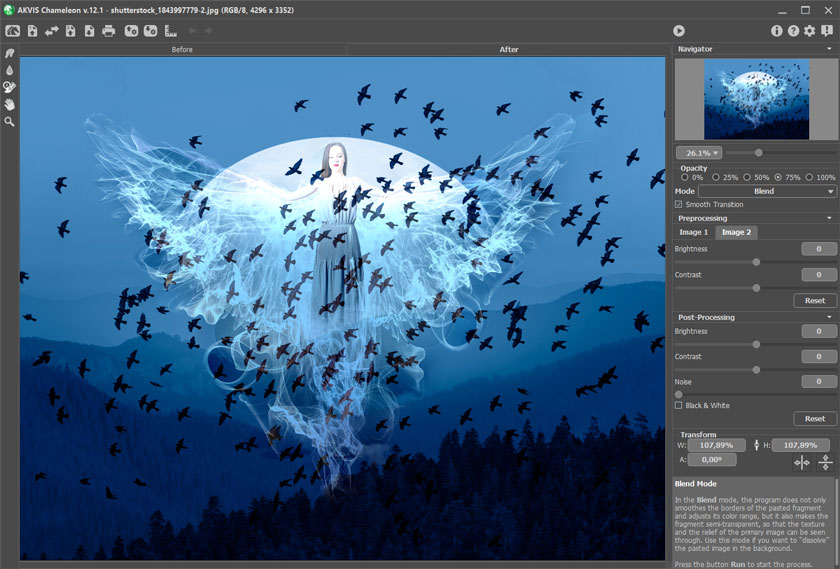
Task: Select the Image 2 preprocessing tab
Action: 737,232
